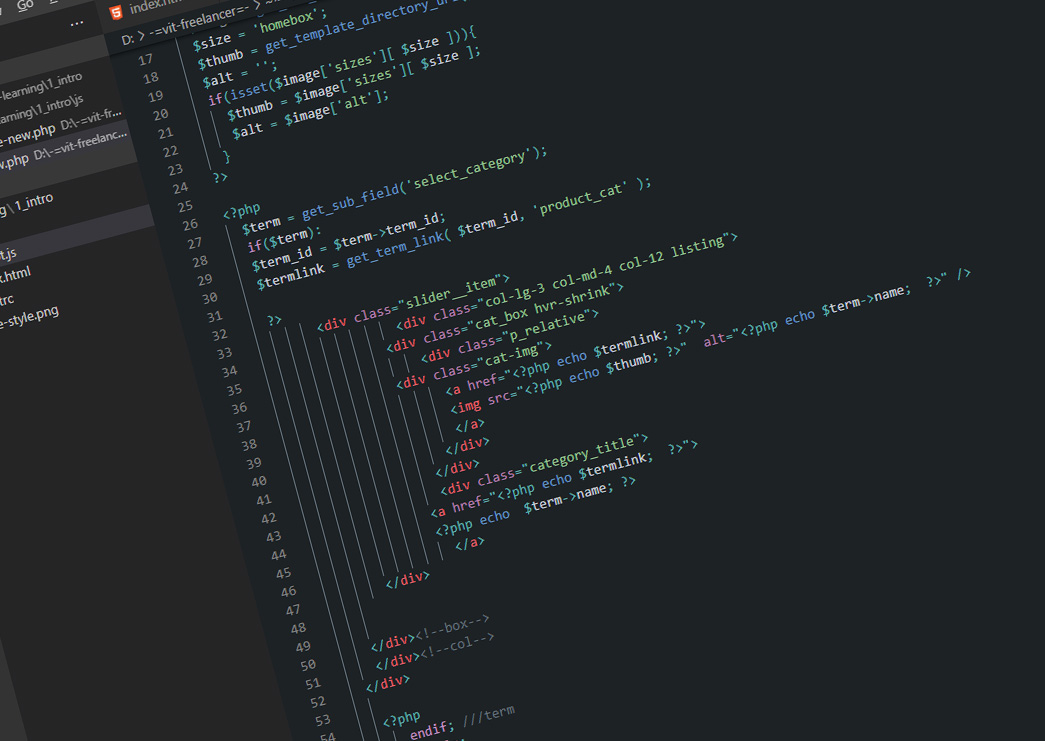Click line number 47 in the gutter
Screen dimensions: 1045x741
(293, 610)
